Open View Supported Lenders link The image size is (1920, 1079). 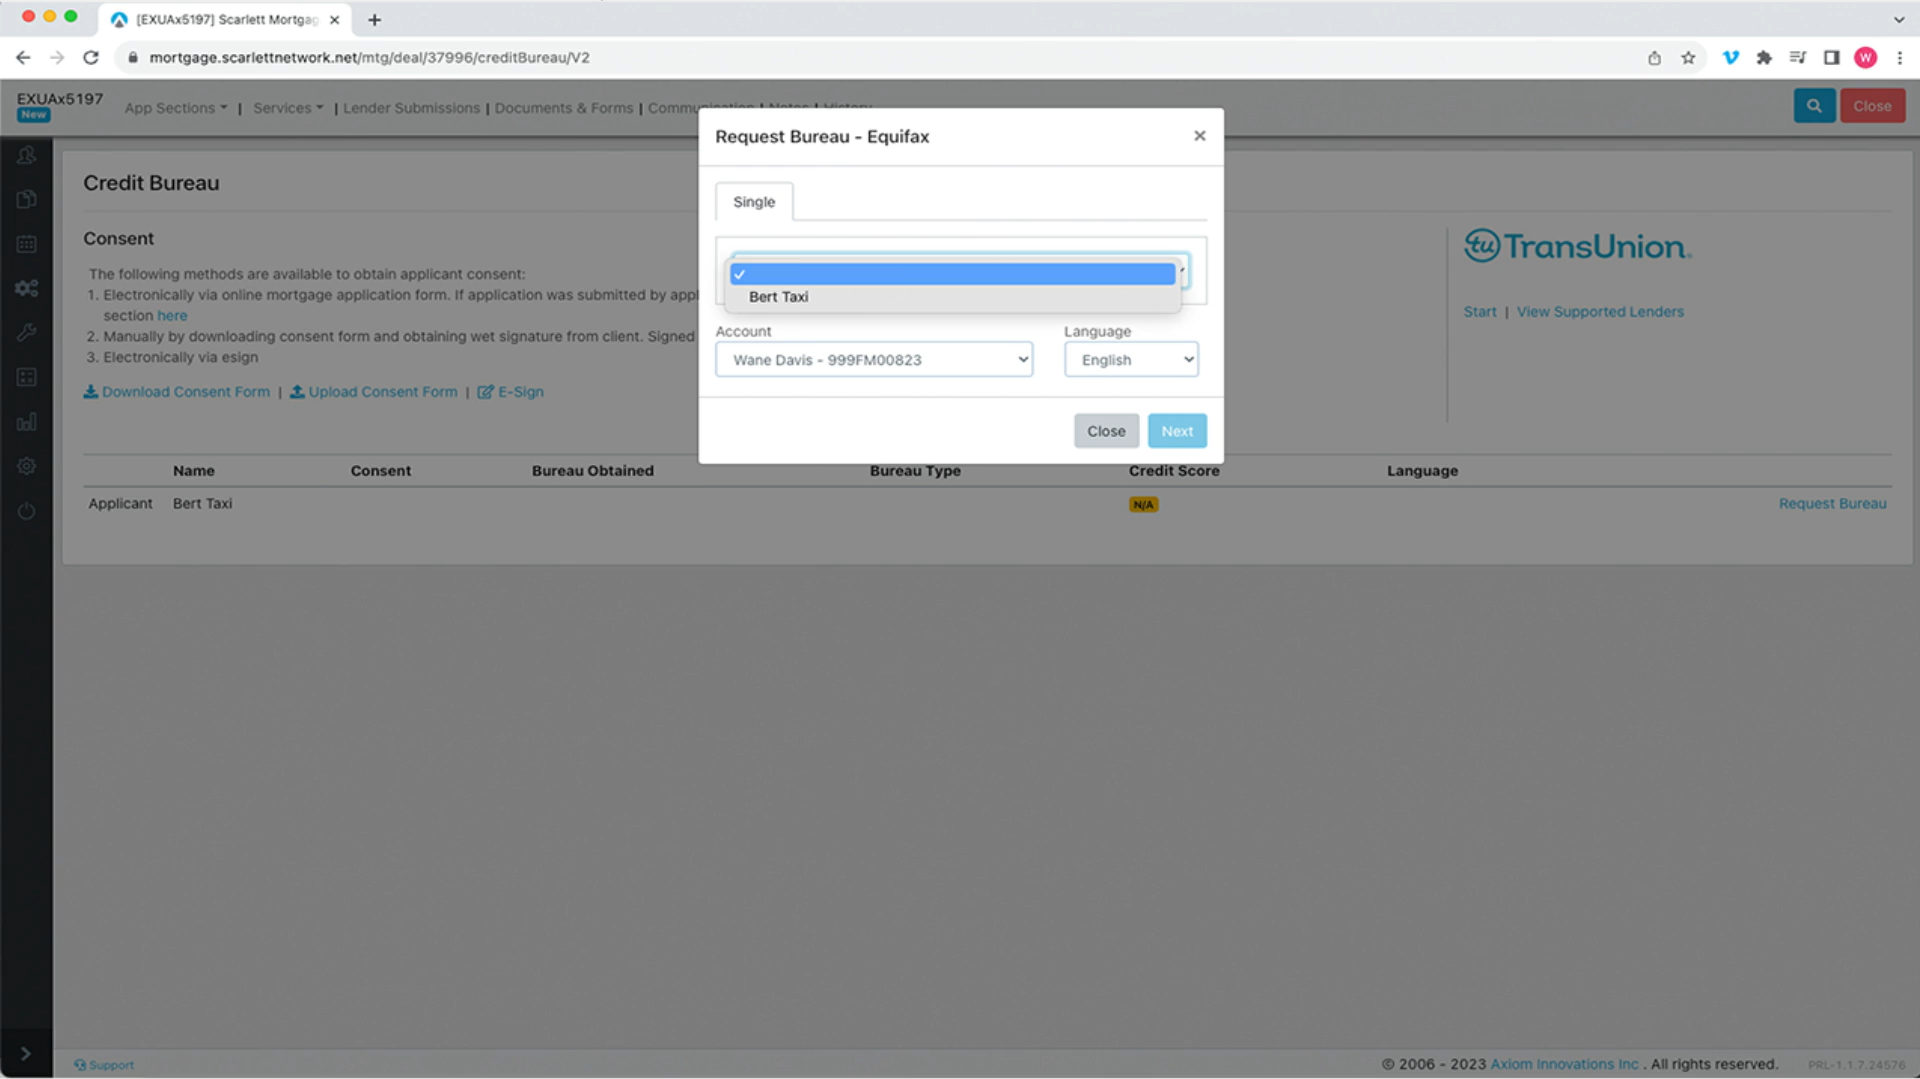pyautogui.click(x=1600, y=312)
